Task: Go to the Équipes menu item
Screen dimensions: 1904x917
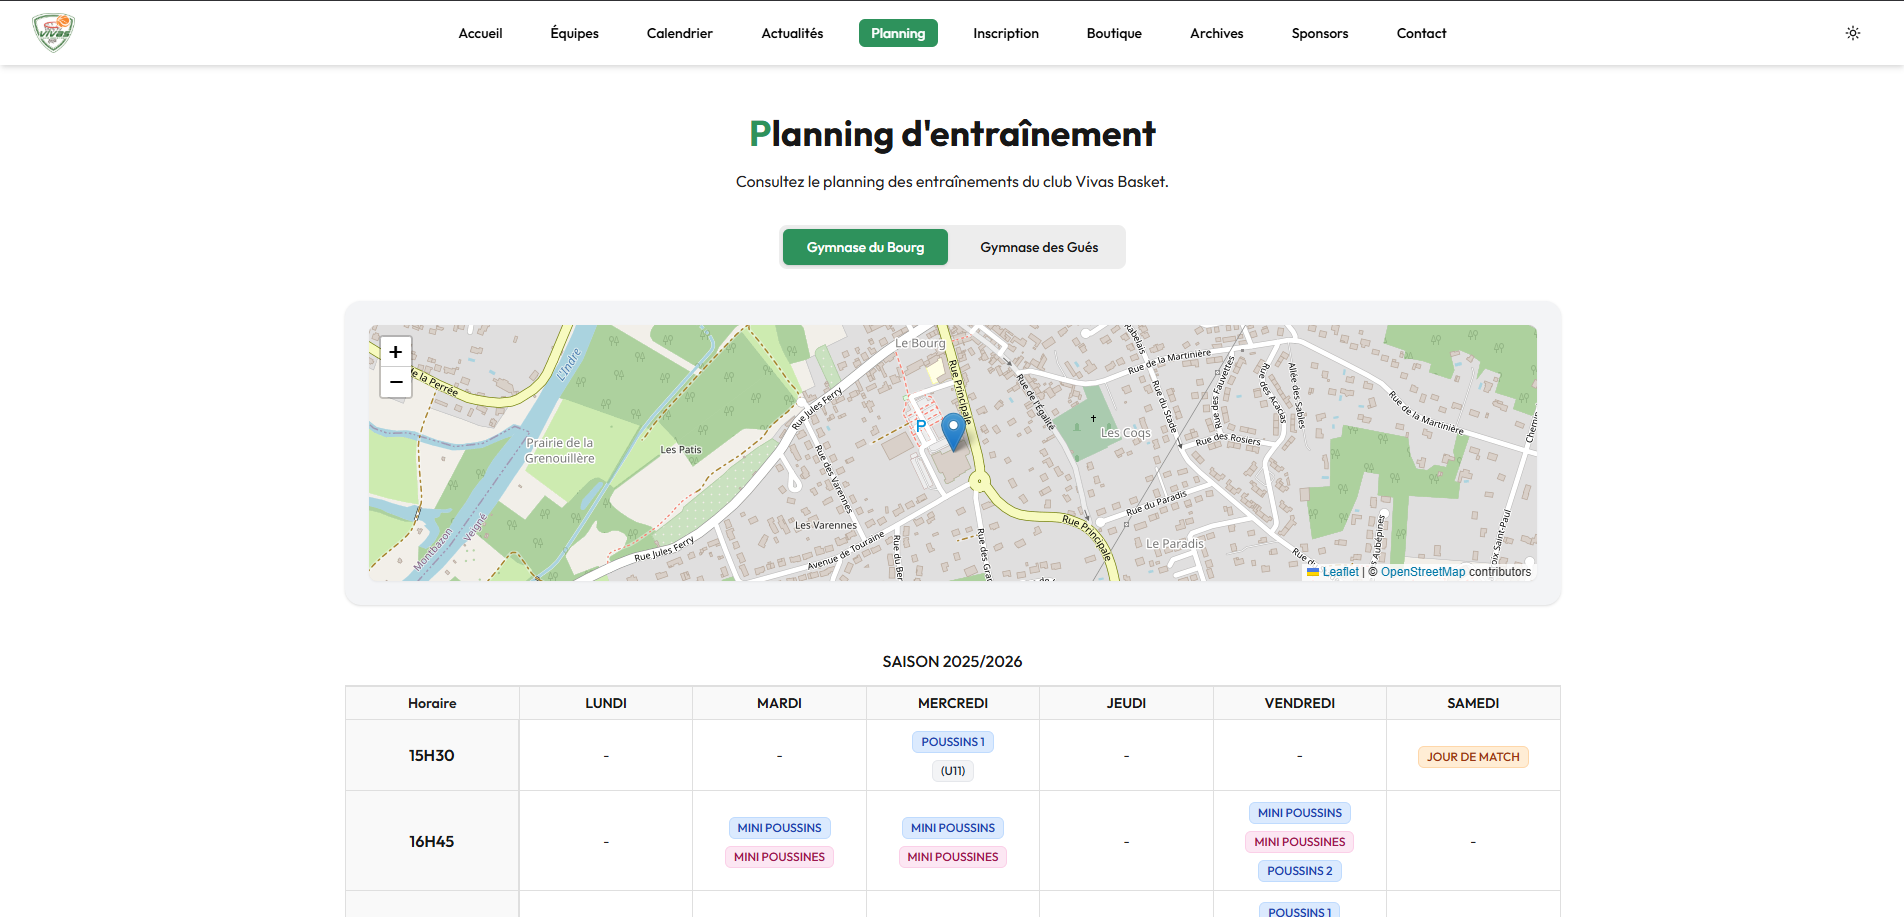Action: point(574,33)
